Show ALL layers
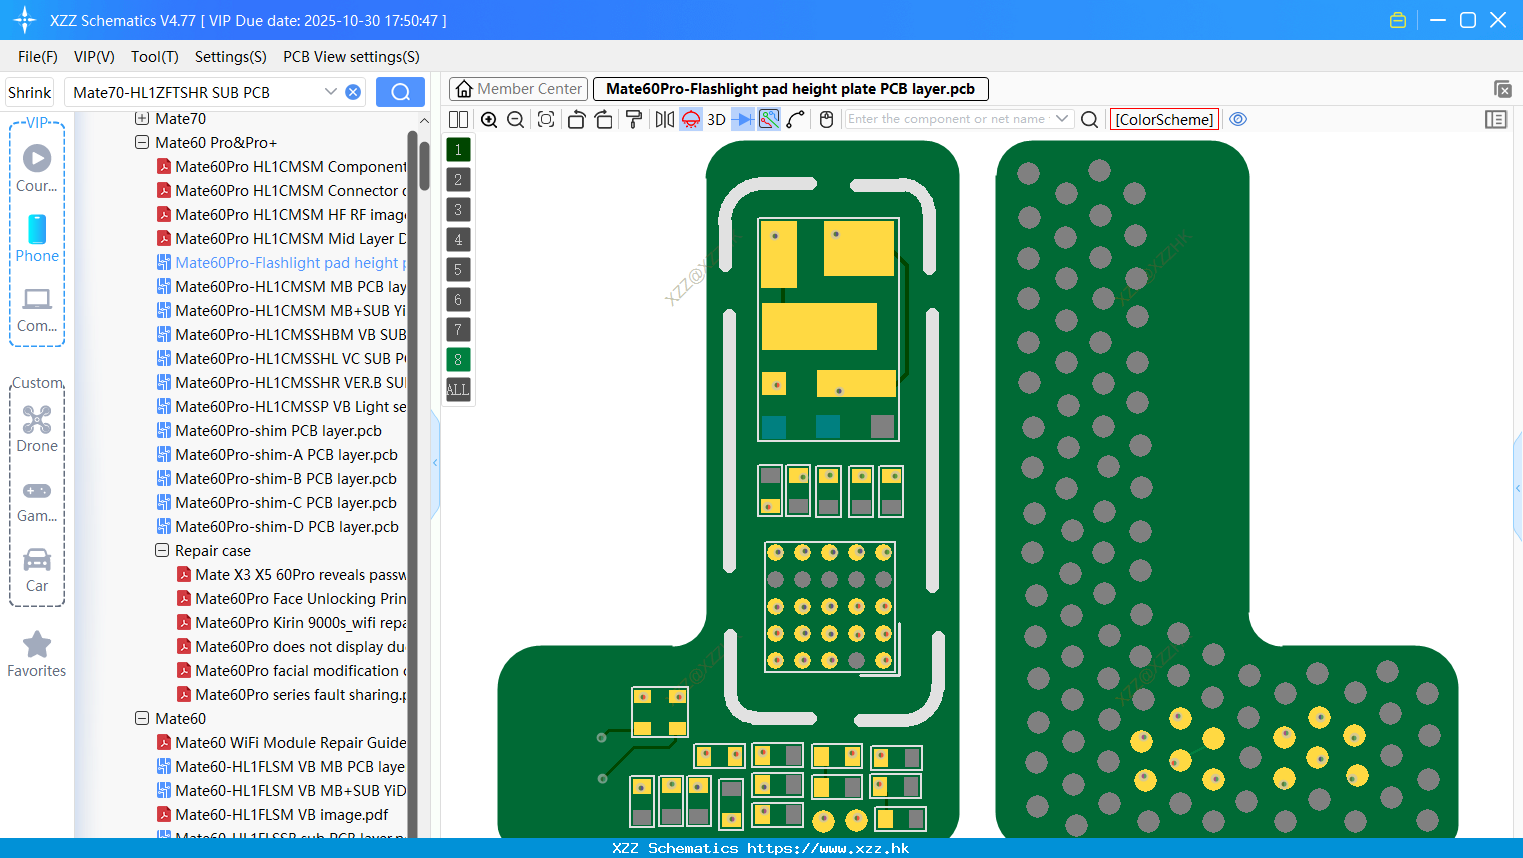 point(458,389)
